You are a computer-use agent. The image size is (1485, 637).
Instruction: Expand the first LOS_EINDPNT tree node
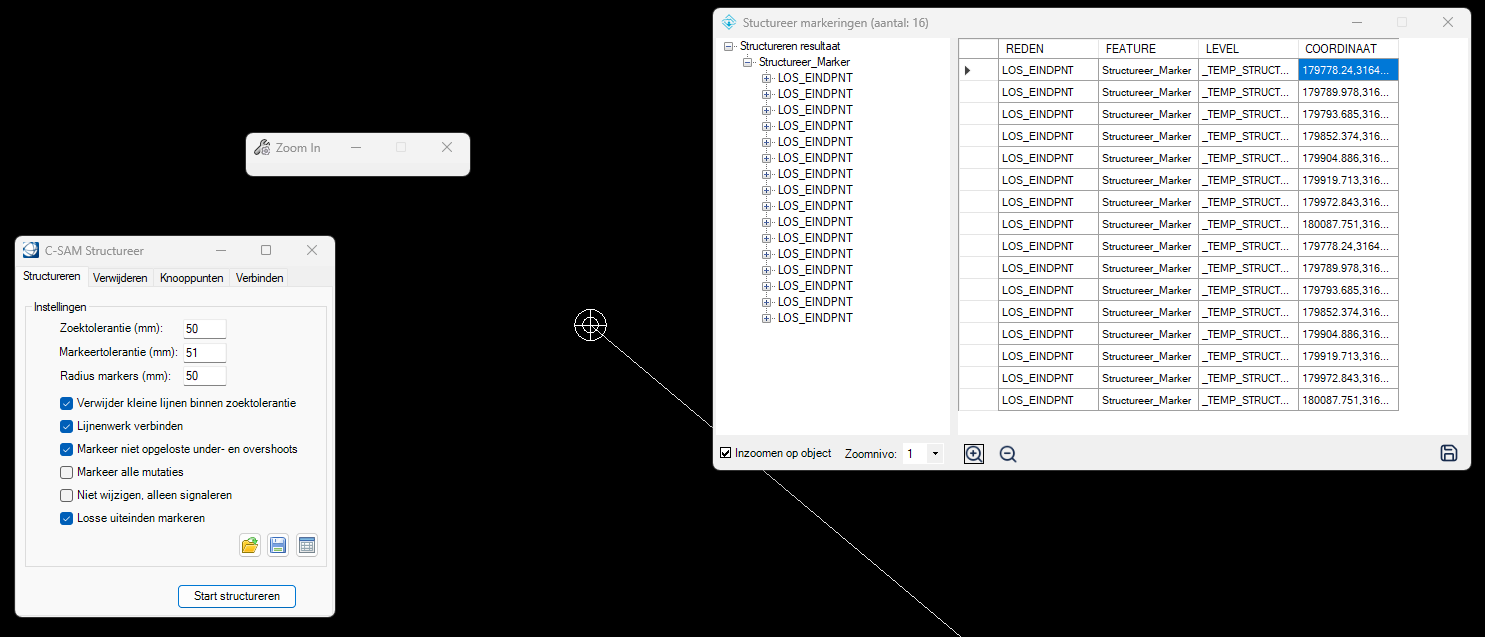767,78
